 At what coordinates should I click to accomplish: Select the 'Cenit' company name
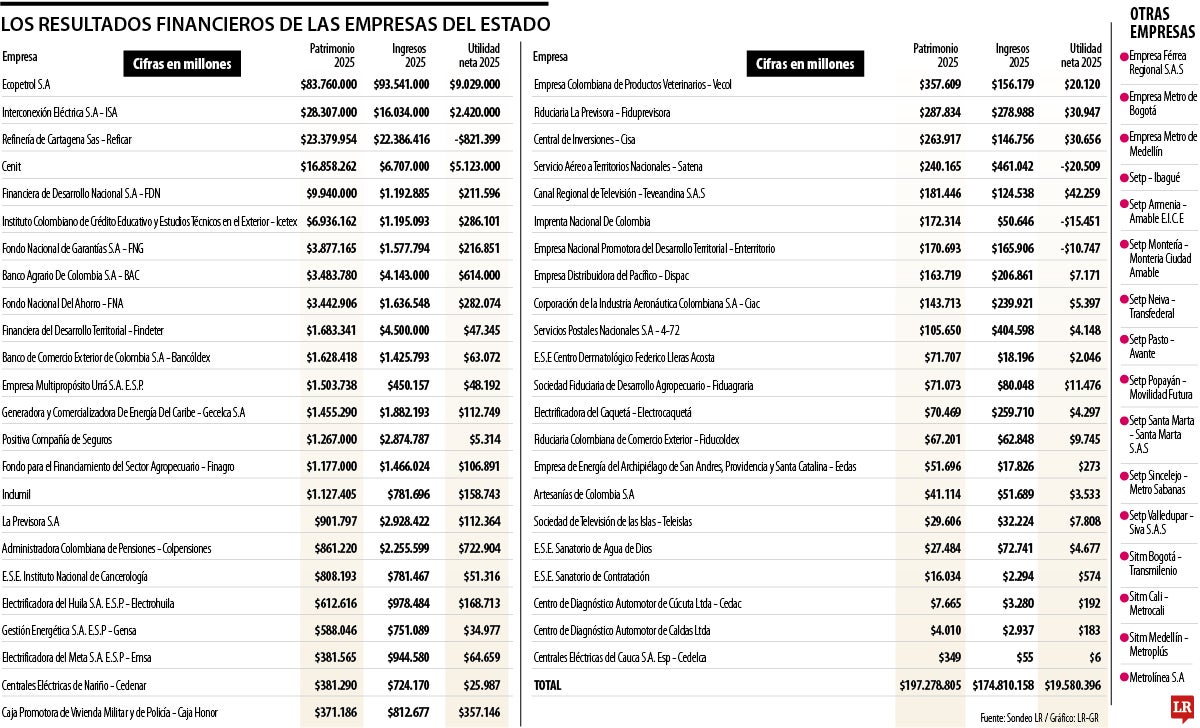12,167
